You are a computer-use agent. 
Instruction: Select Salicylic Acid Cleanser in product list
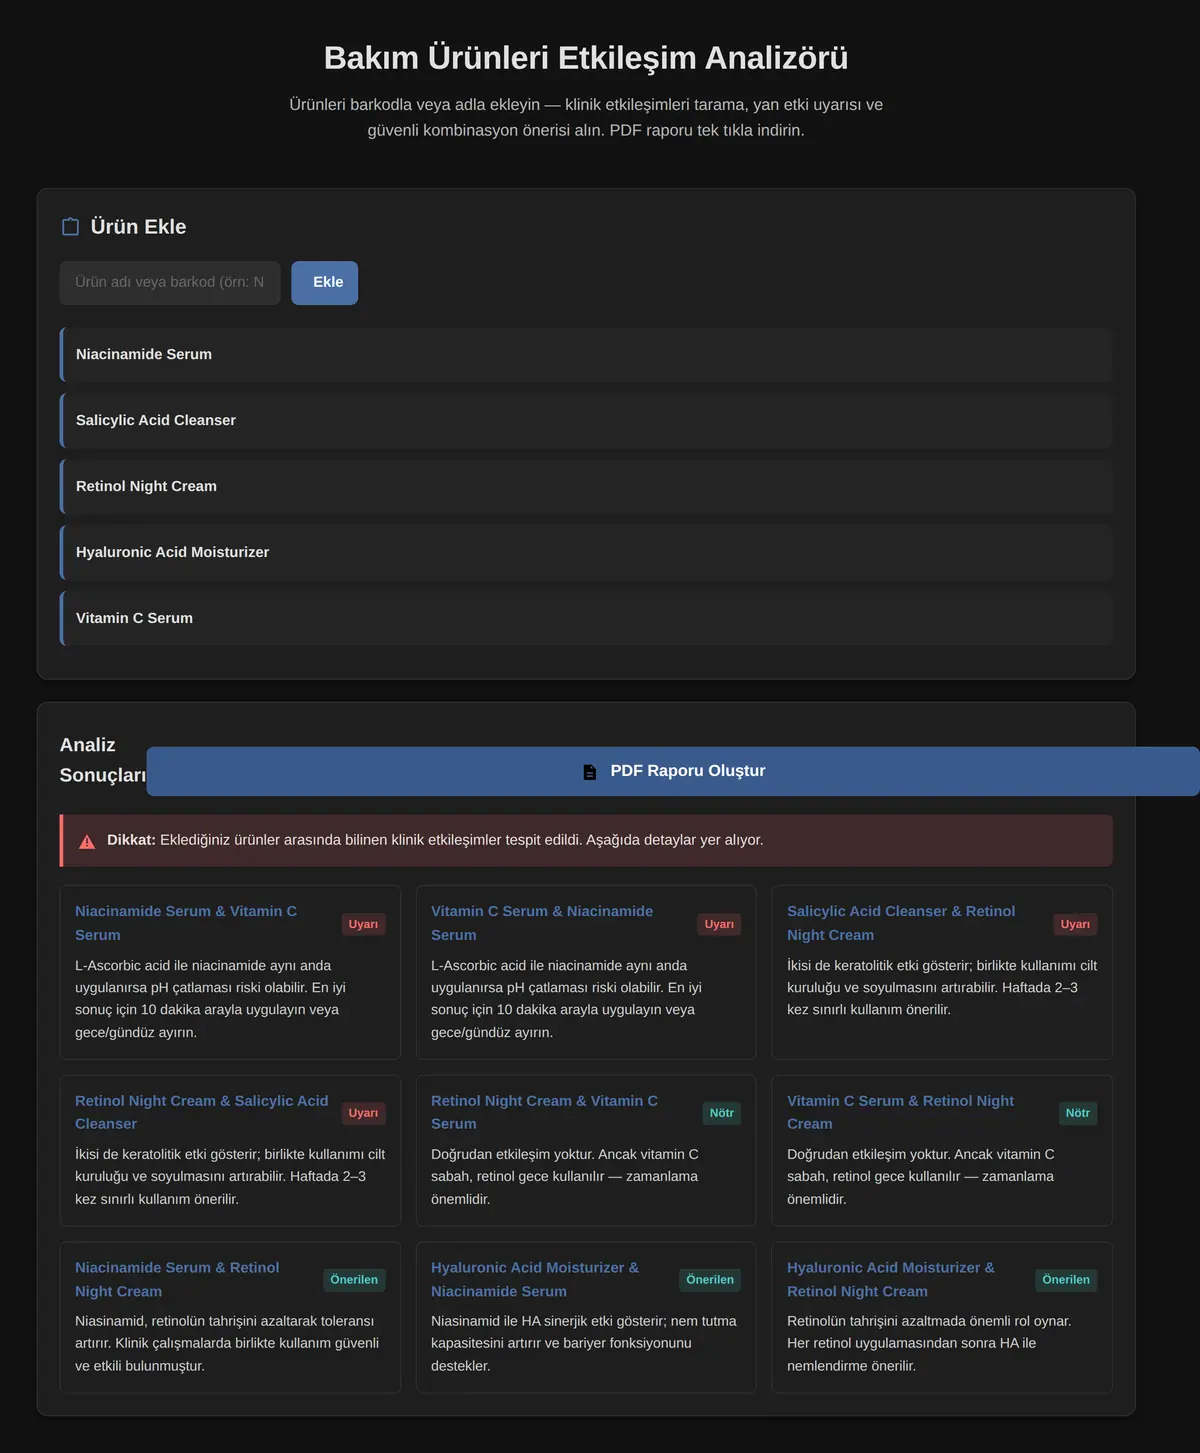(x=586, y=421)
